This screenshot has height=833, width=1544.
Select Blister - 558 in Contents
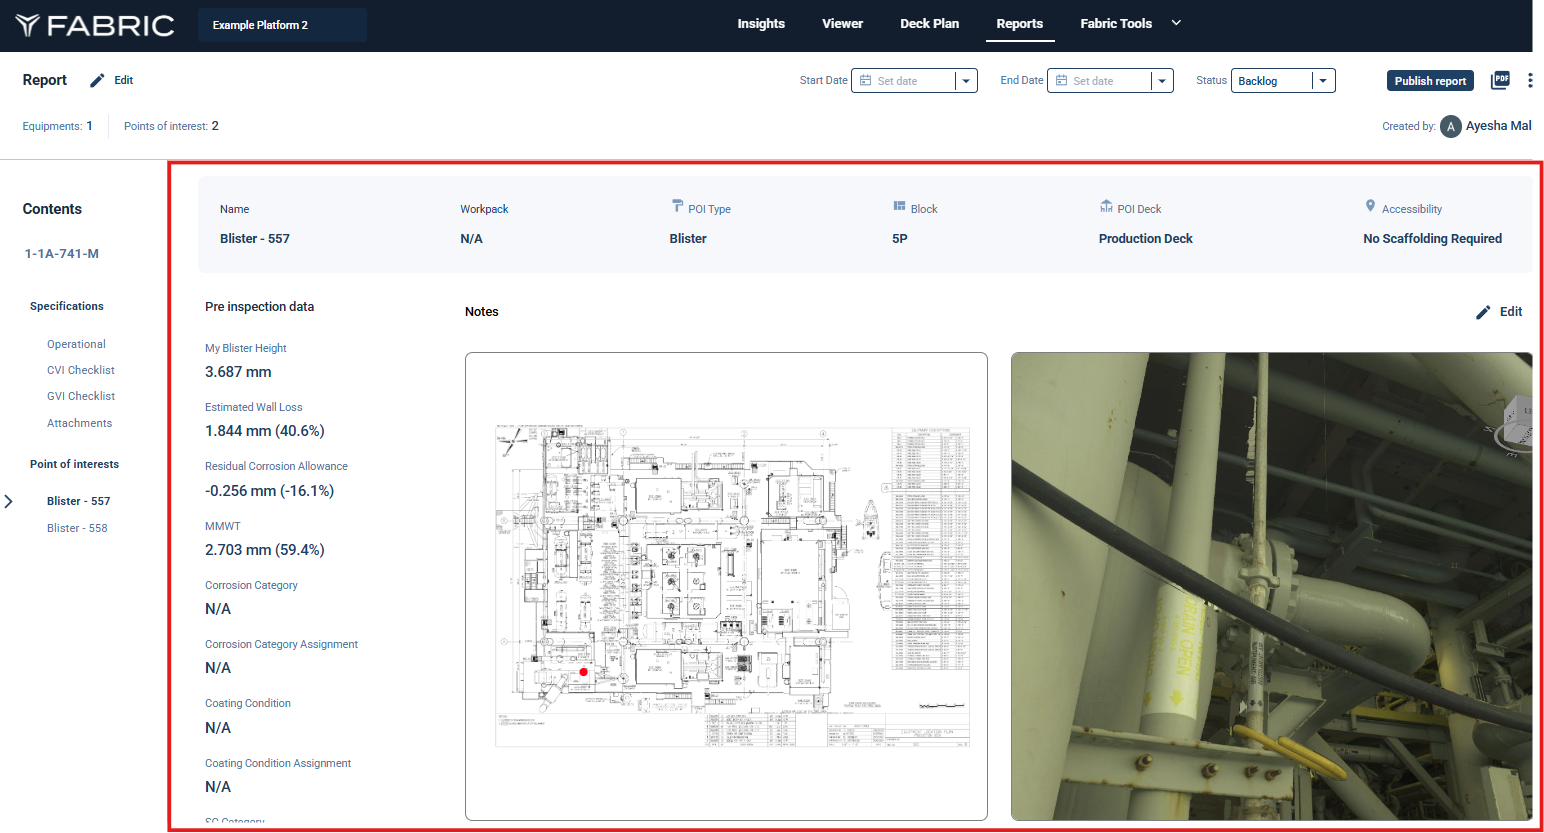[x=77, y=528]
